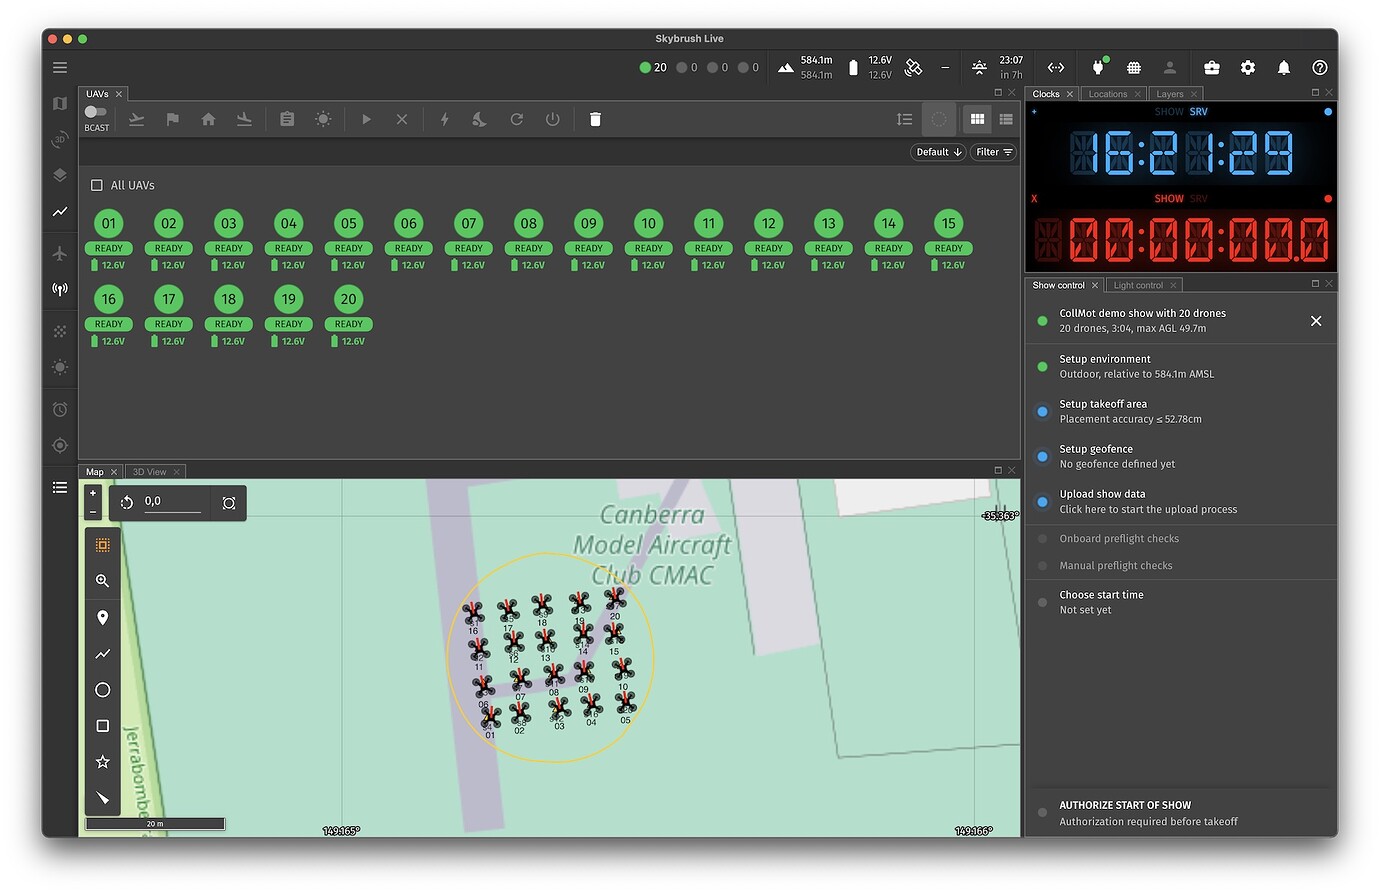Select the circle drawing tool on the map
Image resolution: width=1380 pixels, height=892 pixels.
click(102, 689)
